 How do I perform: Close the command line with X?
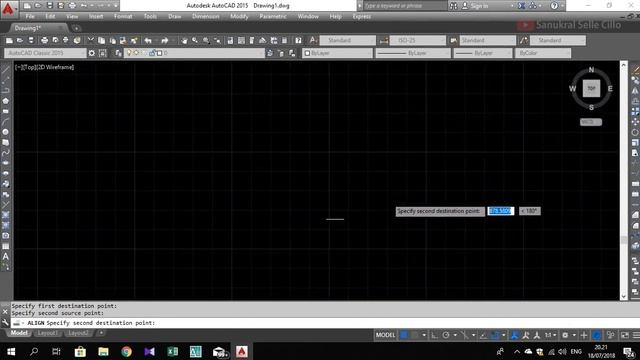(5, 311)
